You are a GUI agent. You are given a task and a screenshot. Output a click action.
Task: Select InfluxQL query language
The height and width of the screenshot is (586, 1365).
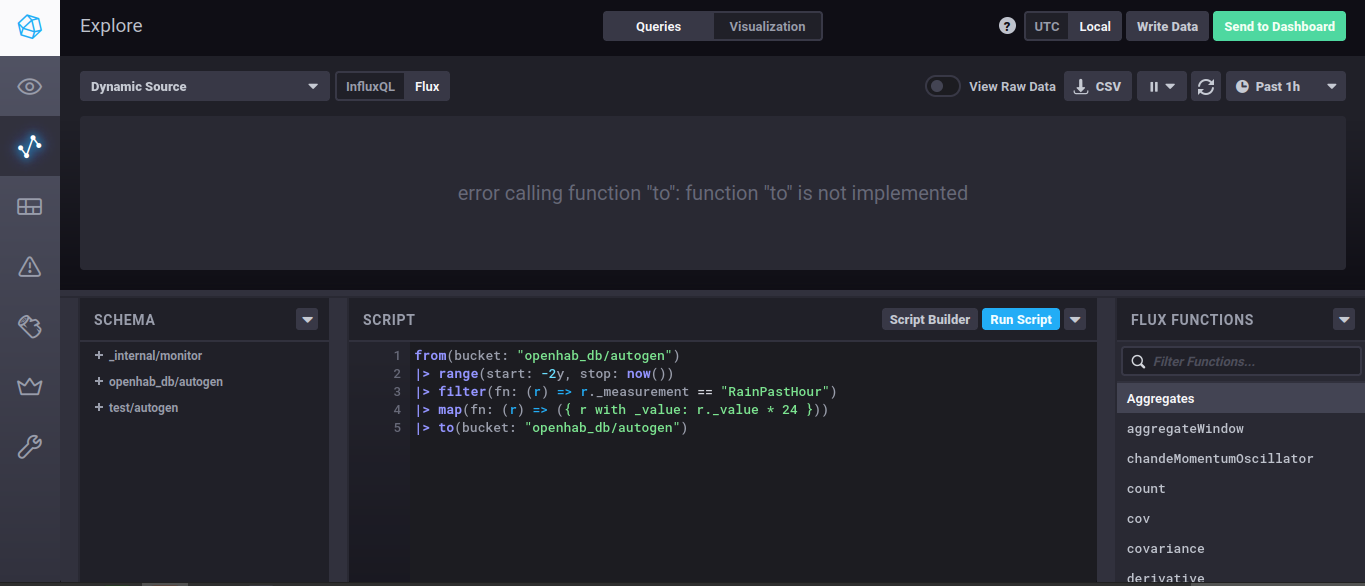370,87
